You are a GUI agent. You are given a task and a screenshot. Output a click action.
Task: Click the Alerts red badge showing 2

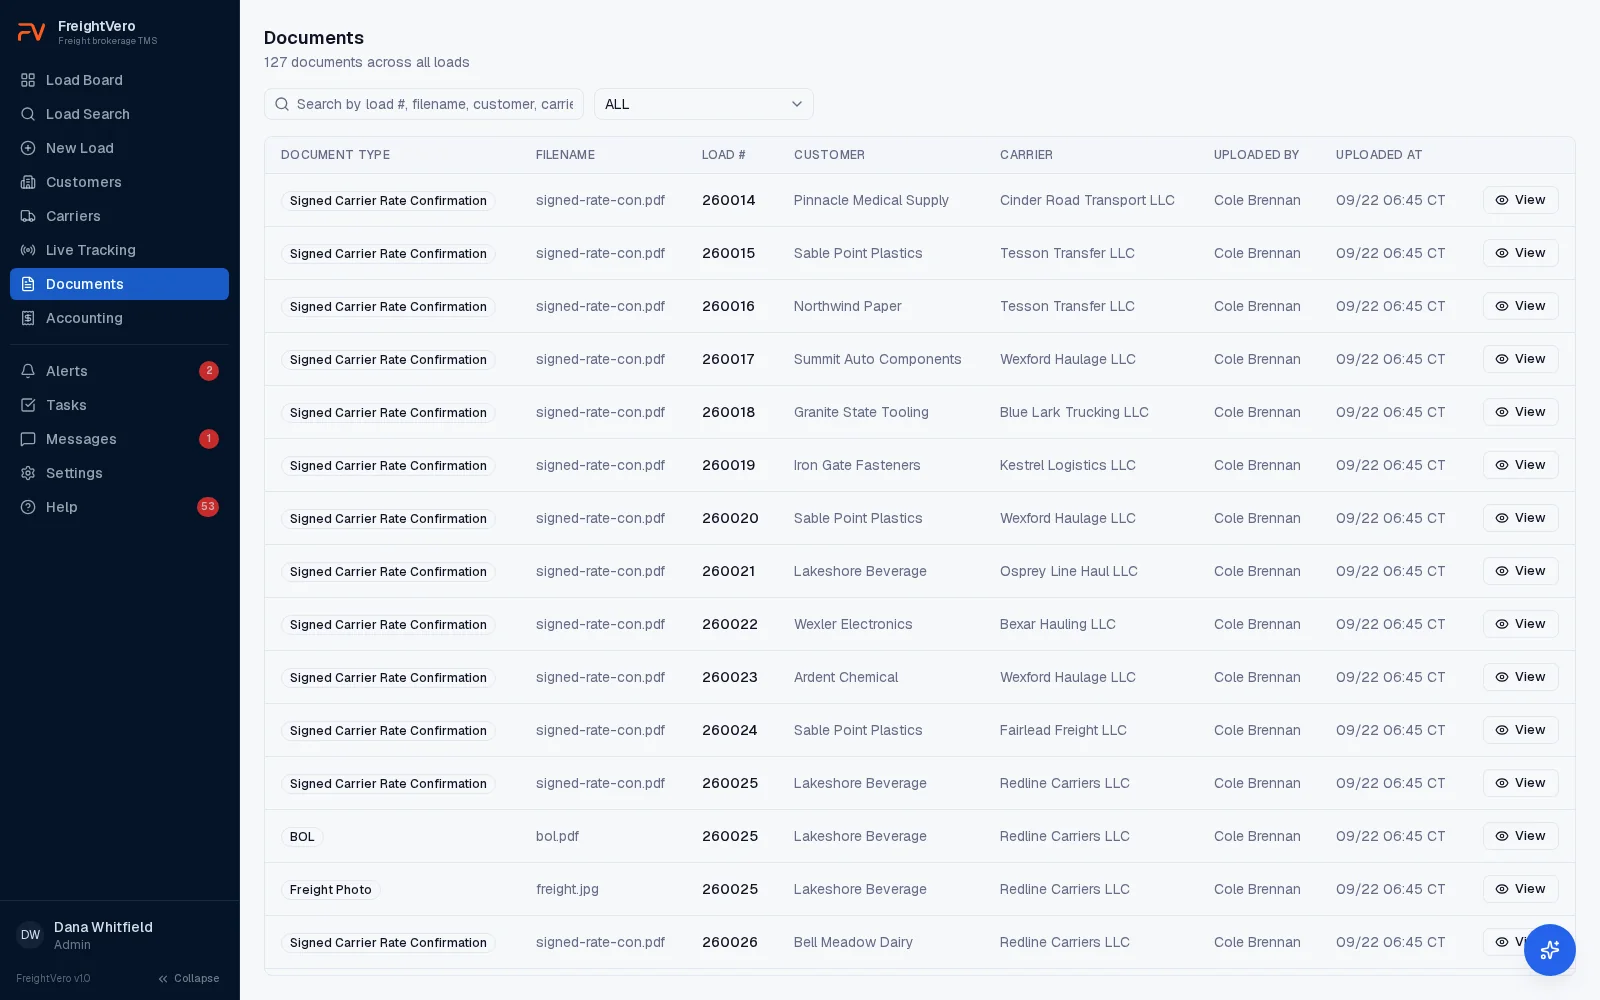(x=208, y=371)
